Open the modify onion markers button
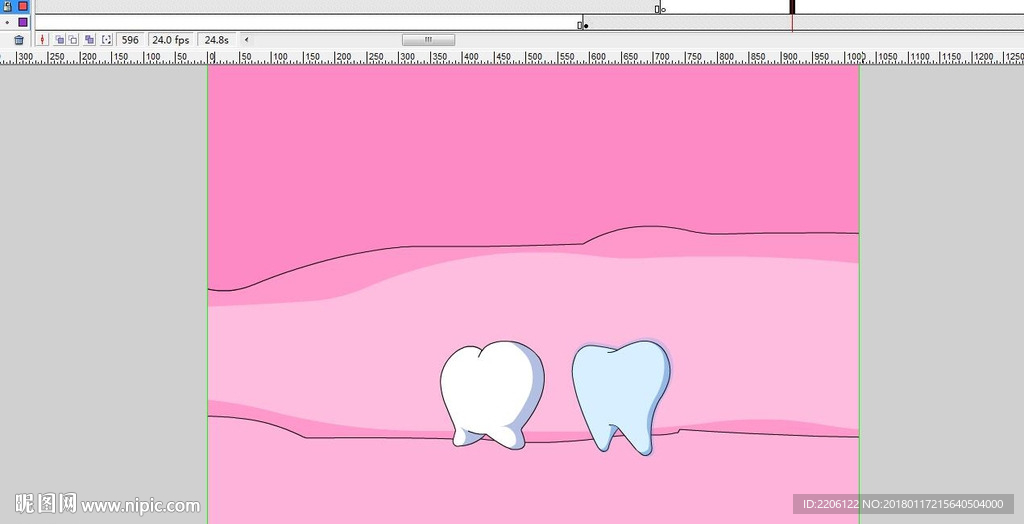Image resolution: width=1024 pixels, height=524 pixels. 106,40
